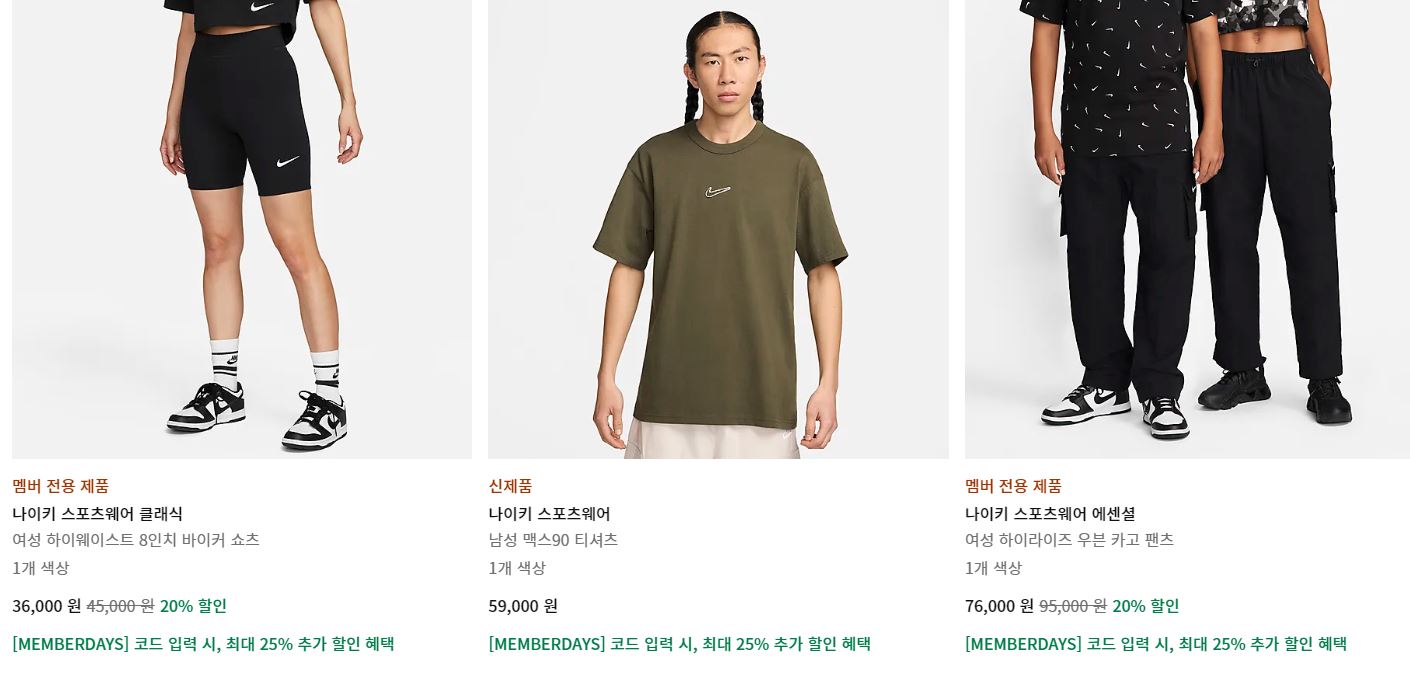1410x673 pixels.
Task: Click the 나이키 스포츠웨어 클래식 product title
Action: click(97, 514)
